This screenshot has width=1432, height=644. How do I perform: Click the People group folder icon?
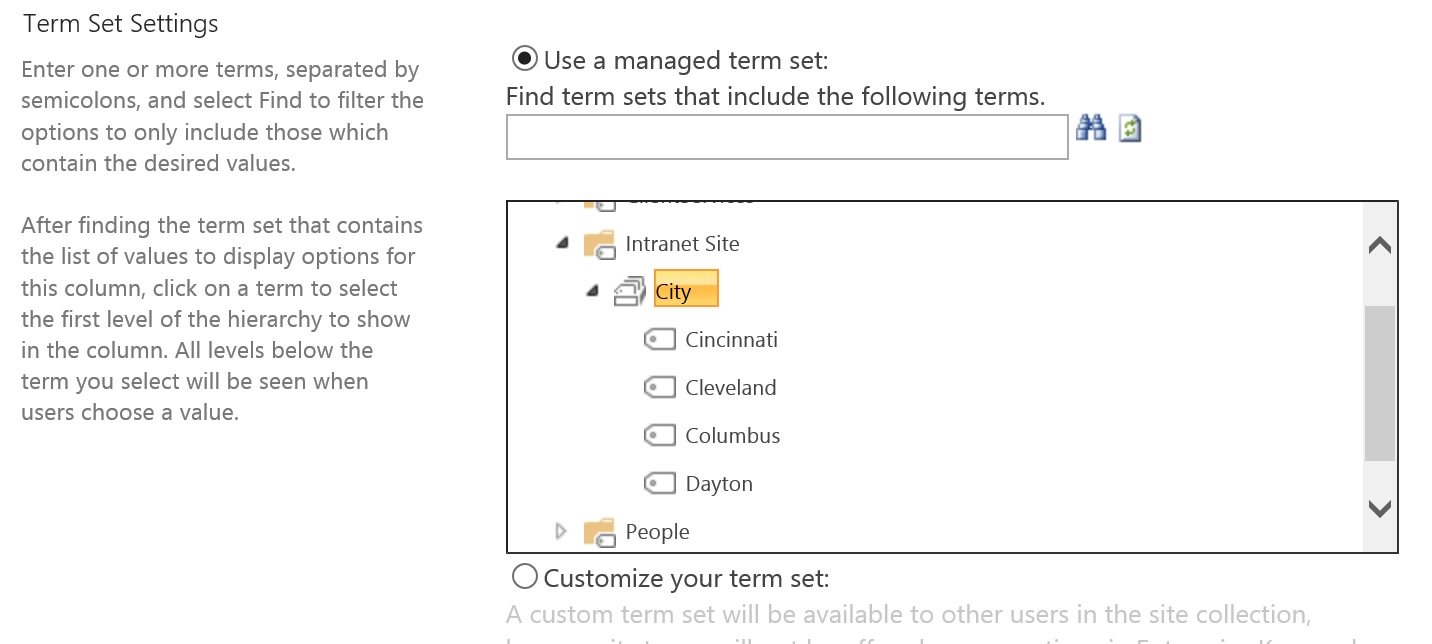(599, 532)
